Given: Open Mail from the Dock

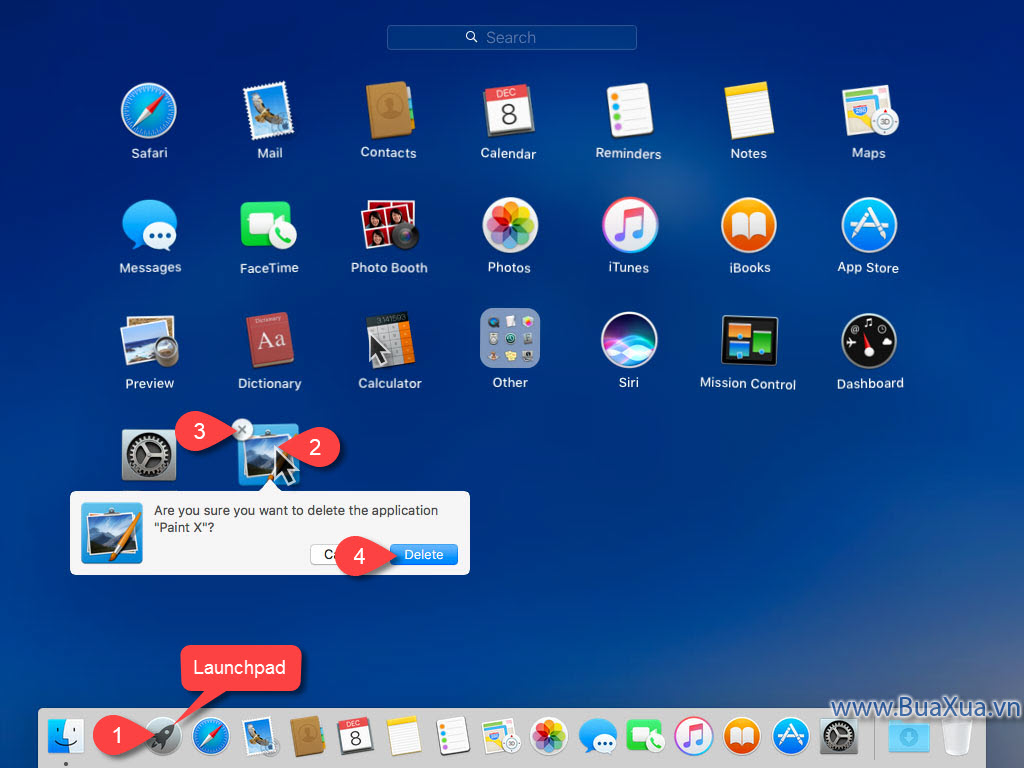Looking at the screenshot, I should 259,736.
